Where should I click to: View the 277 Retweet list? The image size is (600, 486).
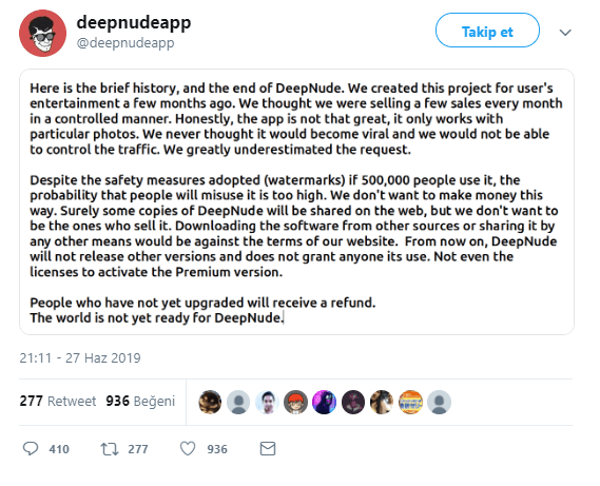pos(58,401)
